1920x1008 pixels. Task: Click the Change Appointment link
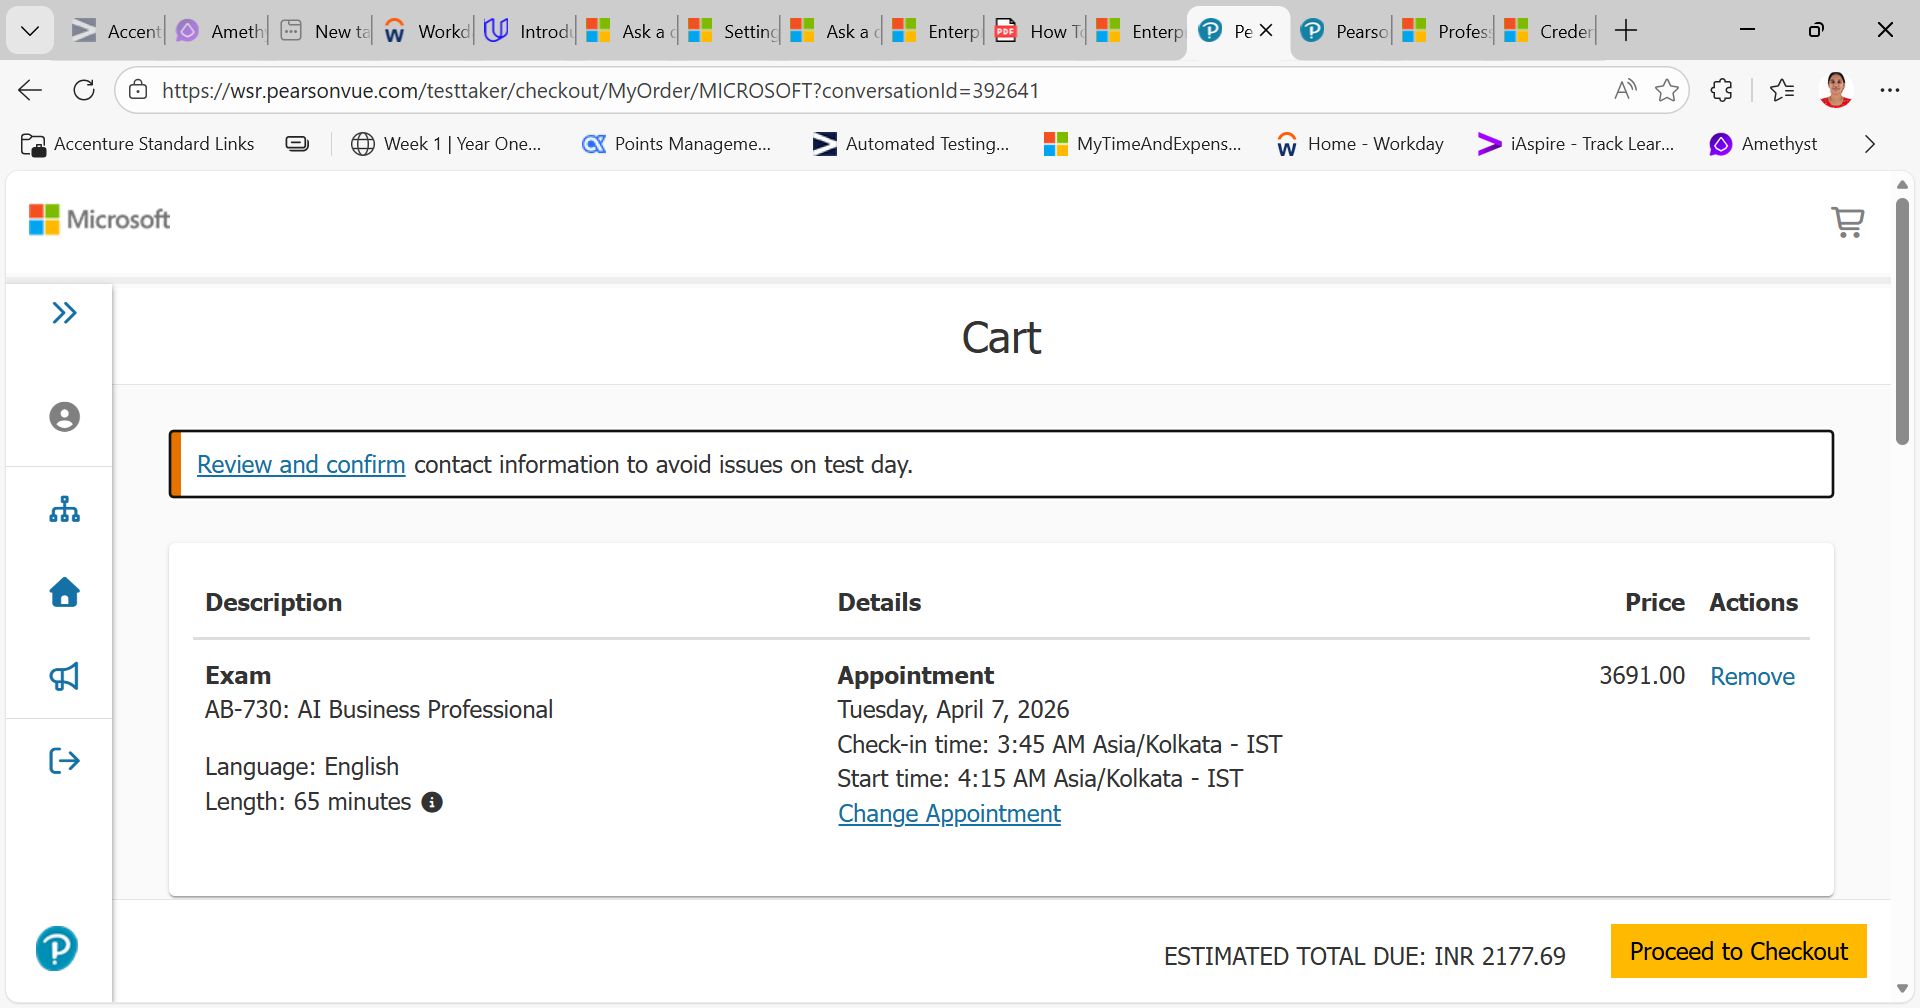click(x=949, y=814)
